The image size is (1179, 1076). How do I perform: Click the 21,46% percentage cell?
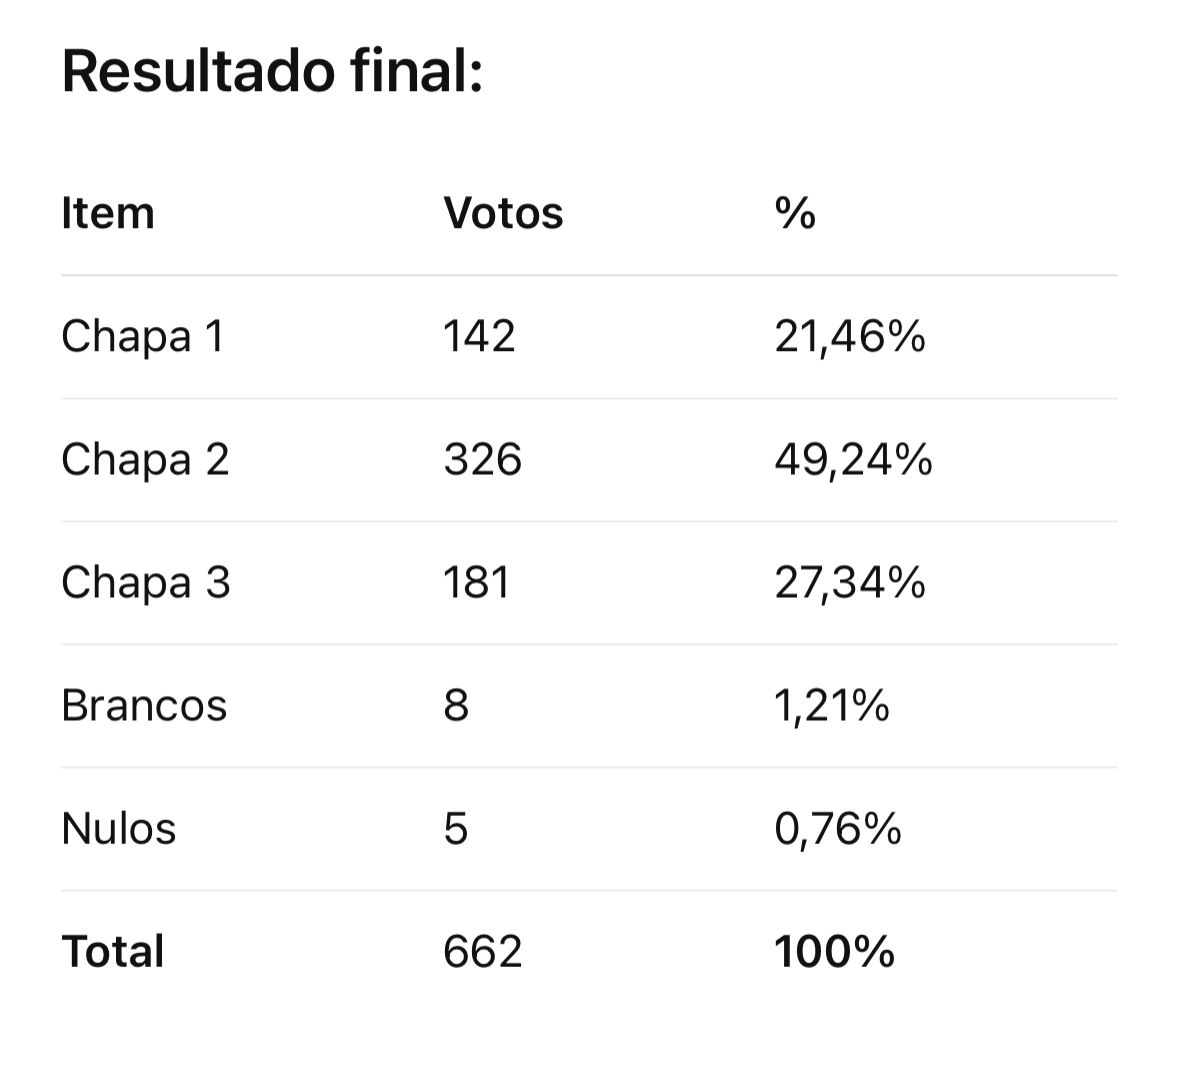(x=849, y=337)
